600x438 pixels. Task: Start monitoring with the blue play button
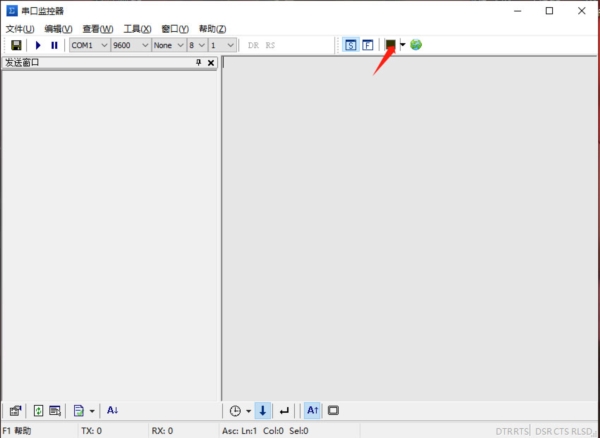(x=38, y=45)
